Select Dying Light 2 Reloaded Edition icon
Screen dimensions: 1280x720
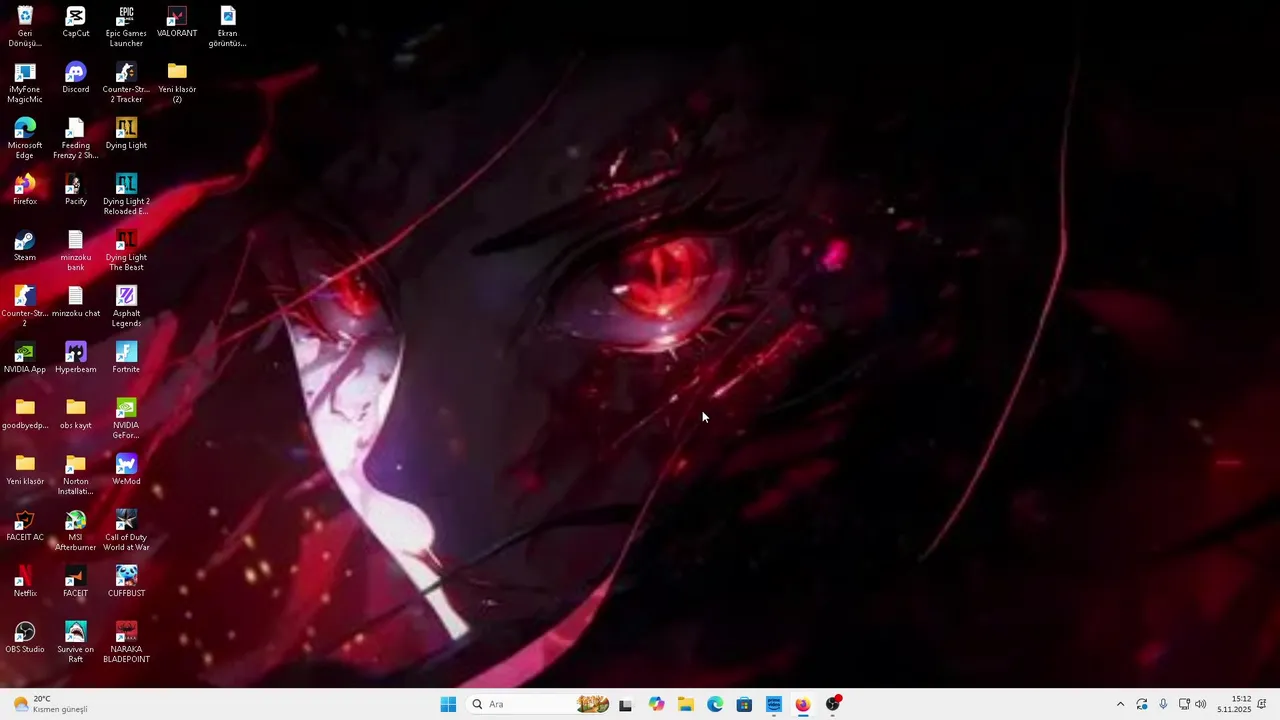pos(126,195)
